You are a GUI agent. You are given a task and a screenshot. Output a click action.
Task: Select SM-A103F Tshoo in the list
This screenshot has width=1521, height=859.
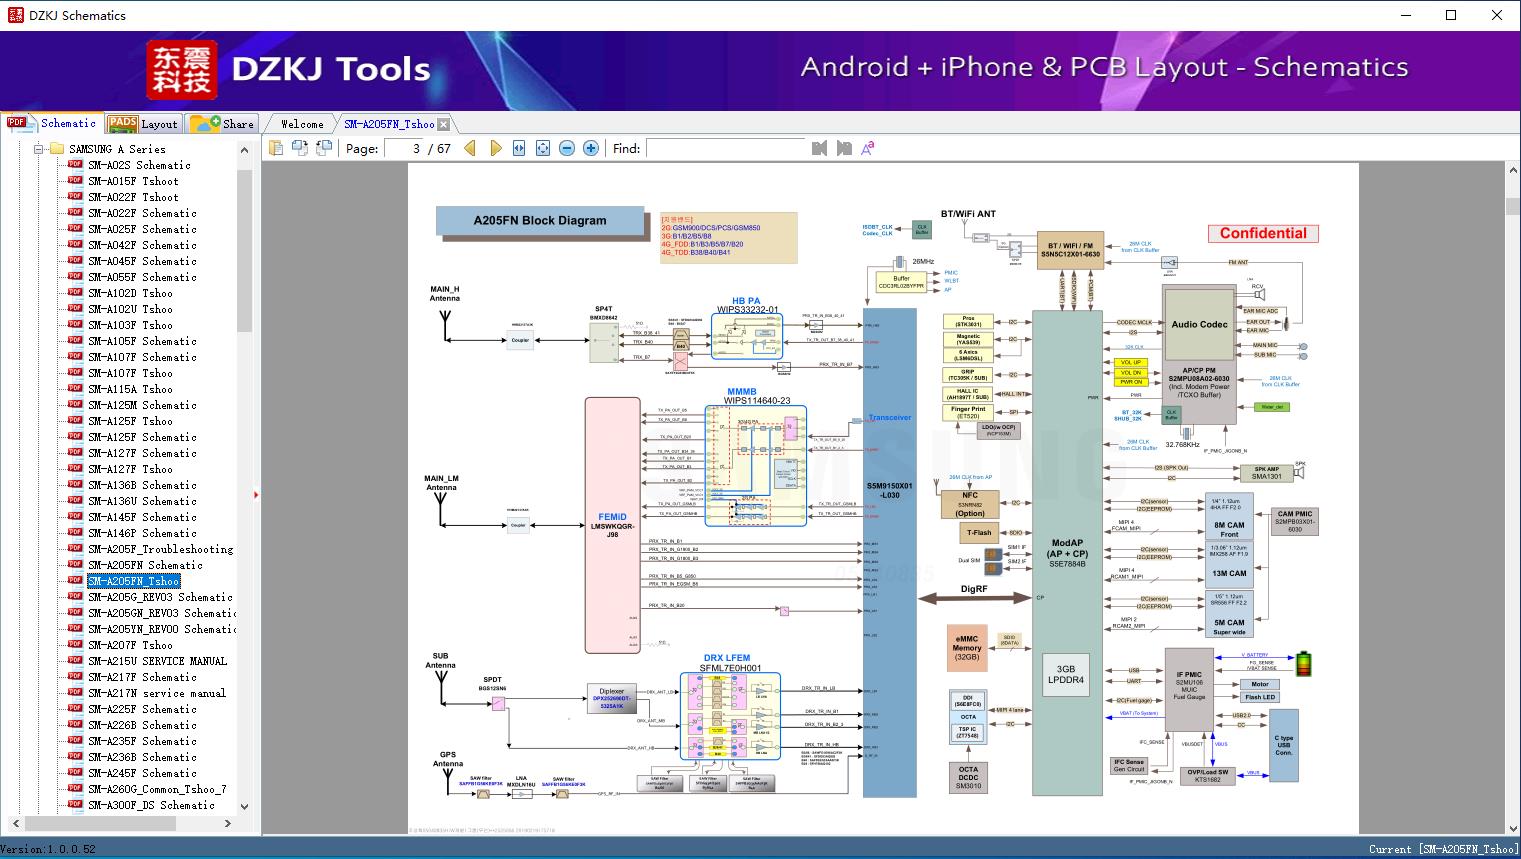click(130, 325)
